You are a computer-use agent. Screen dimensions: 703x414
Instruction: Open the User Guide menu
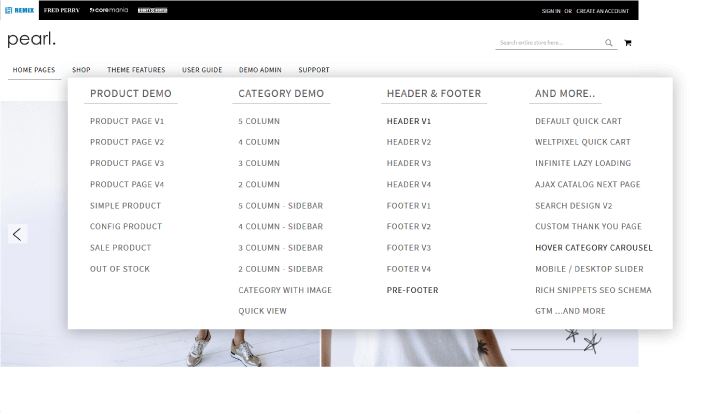(x=202, y=70)
